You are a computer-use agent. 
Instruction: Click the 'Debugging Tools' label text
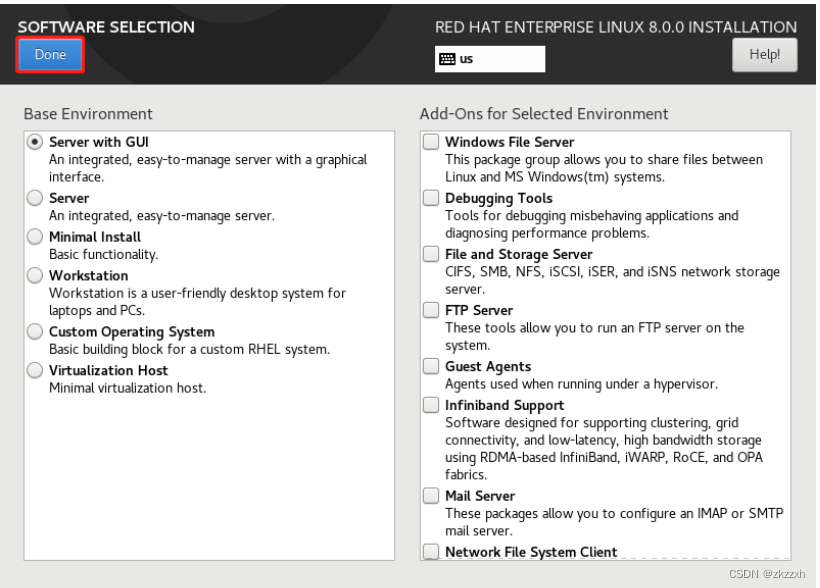point(499,198)
